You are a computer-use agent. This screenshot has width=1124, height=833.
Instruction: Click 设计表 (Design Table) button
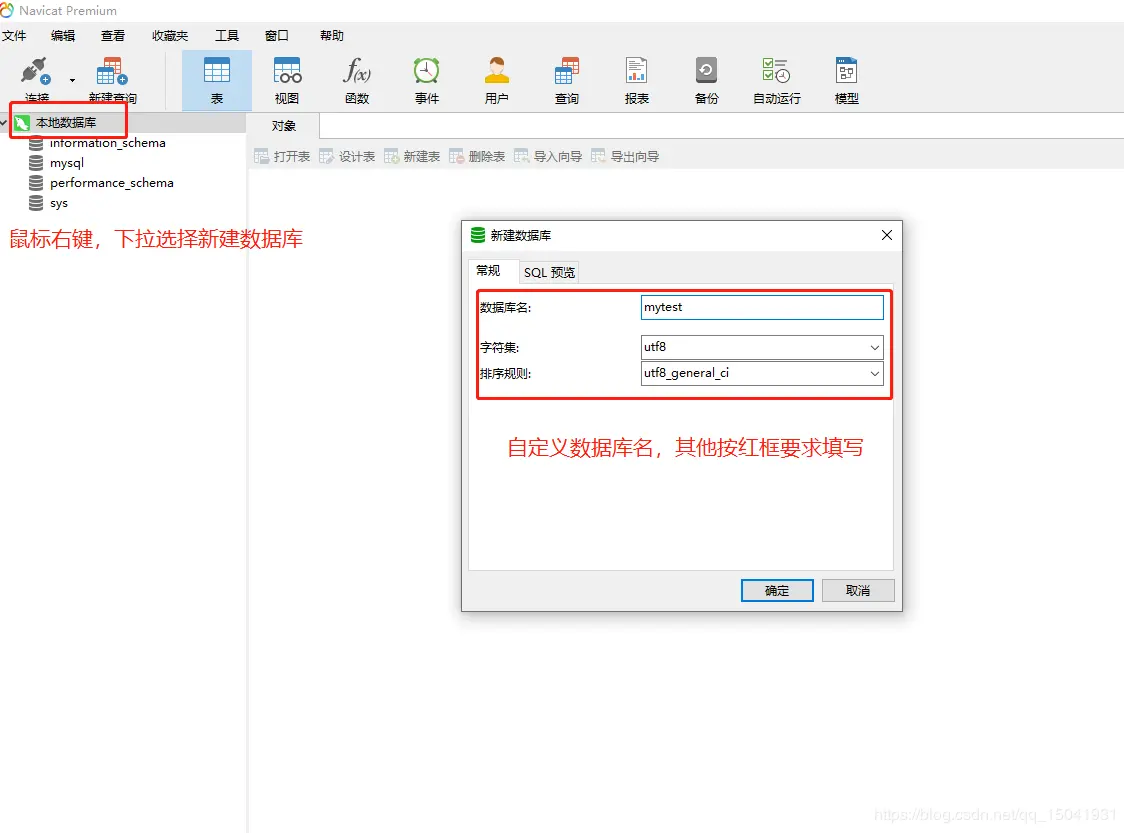tap(347, 156)
